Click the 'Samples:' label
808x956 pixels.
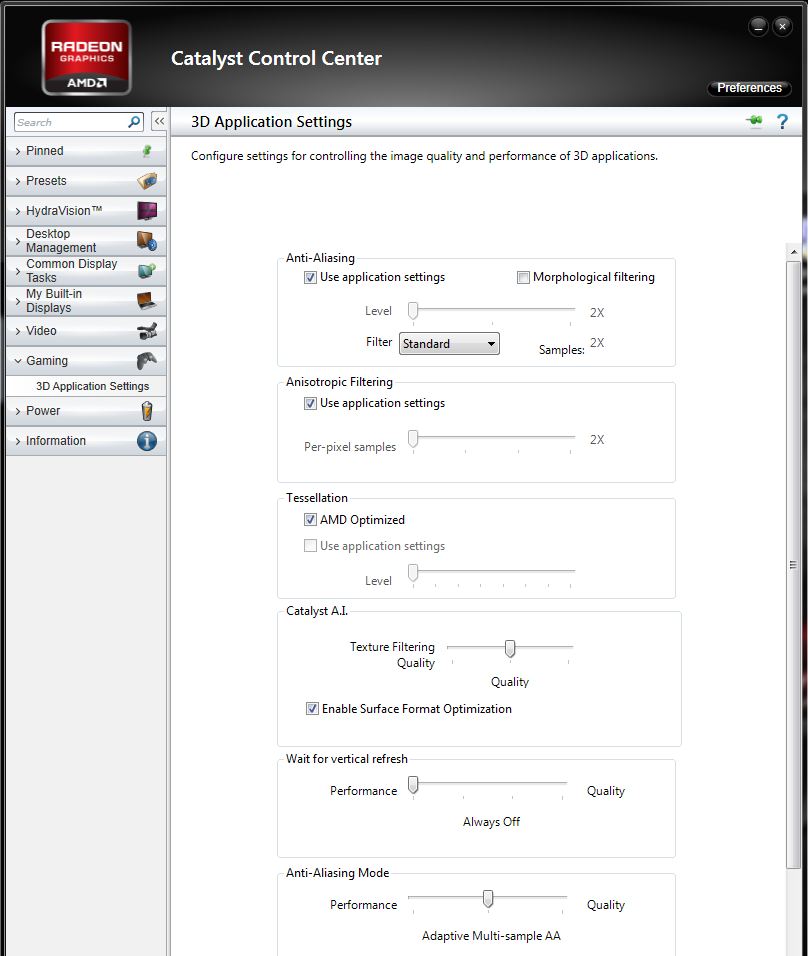pos(562,350)
